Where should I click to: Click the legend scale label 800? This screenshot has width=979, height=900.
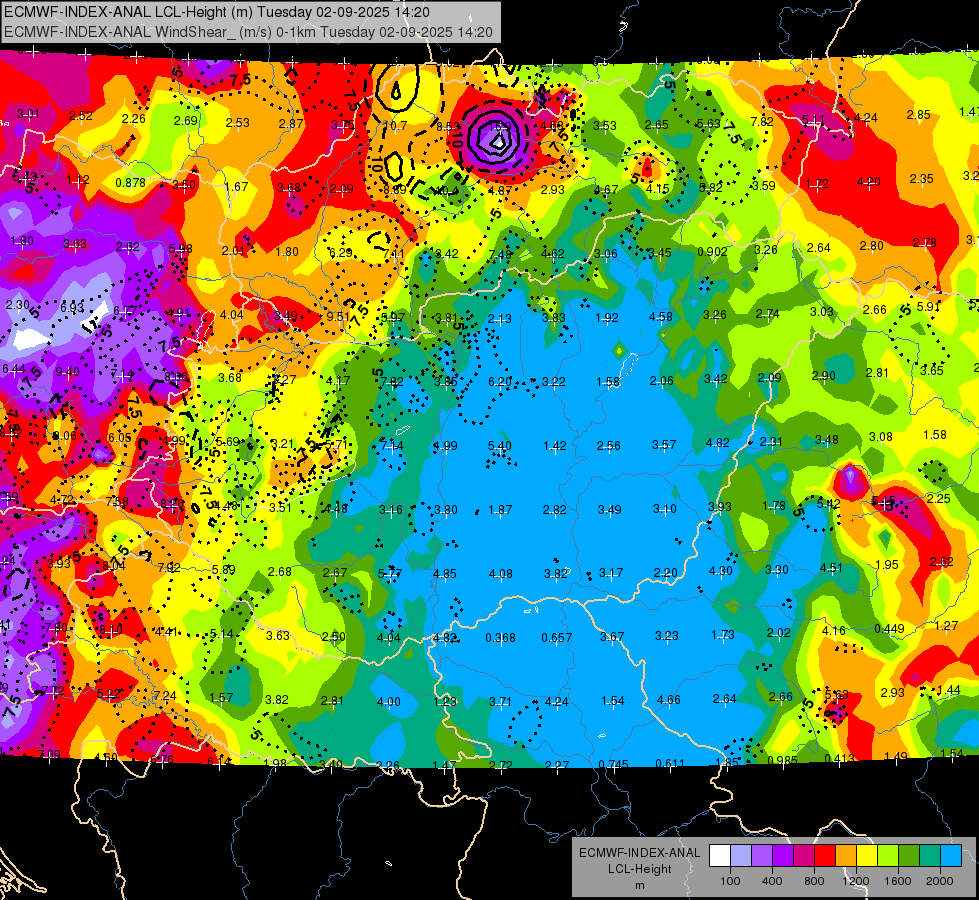tap(814, 881)
